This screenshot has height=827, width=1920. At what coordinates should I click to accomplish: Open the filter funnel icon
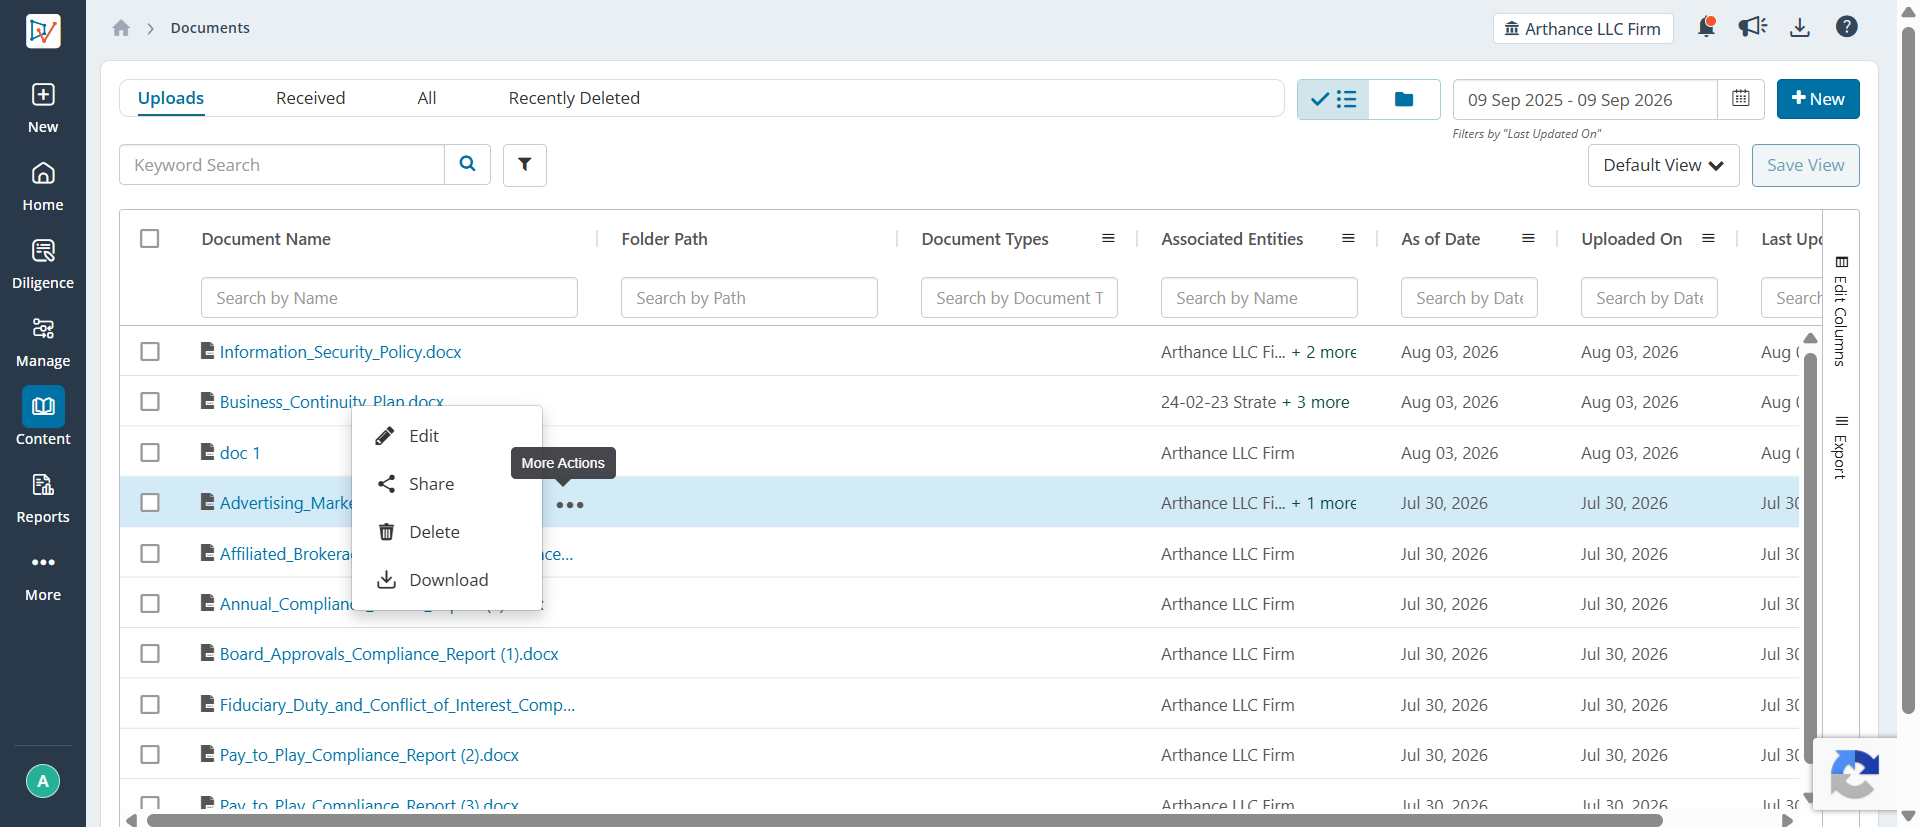525,165
